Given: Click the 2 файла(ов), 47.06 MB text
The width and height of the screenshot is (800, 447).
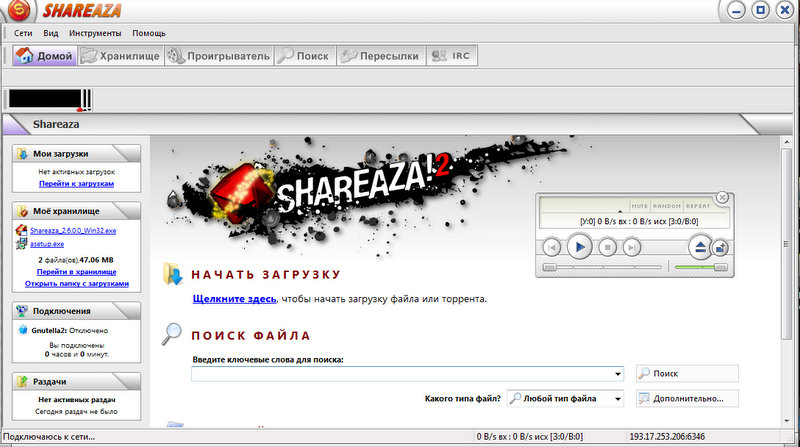Looking at the screenshot, I should [x=76, y=260].
